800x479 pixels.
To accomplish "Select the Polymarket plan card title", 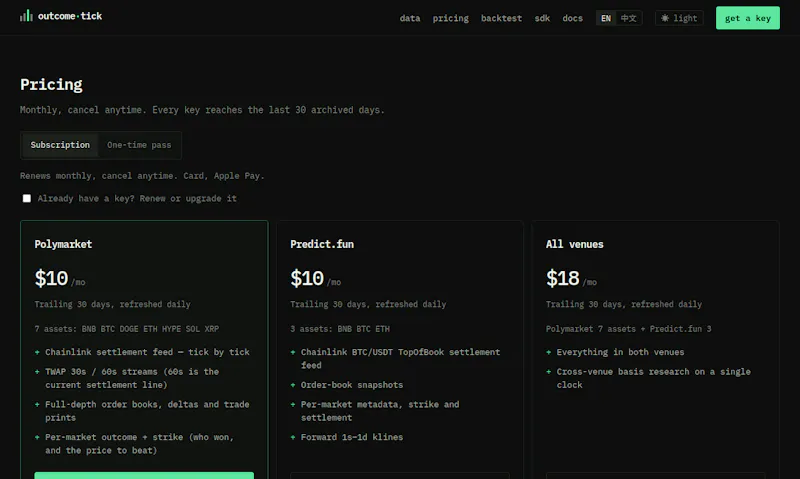I will (x=63, y=244).
